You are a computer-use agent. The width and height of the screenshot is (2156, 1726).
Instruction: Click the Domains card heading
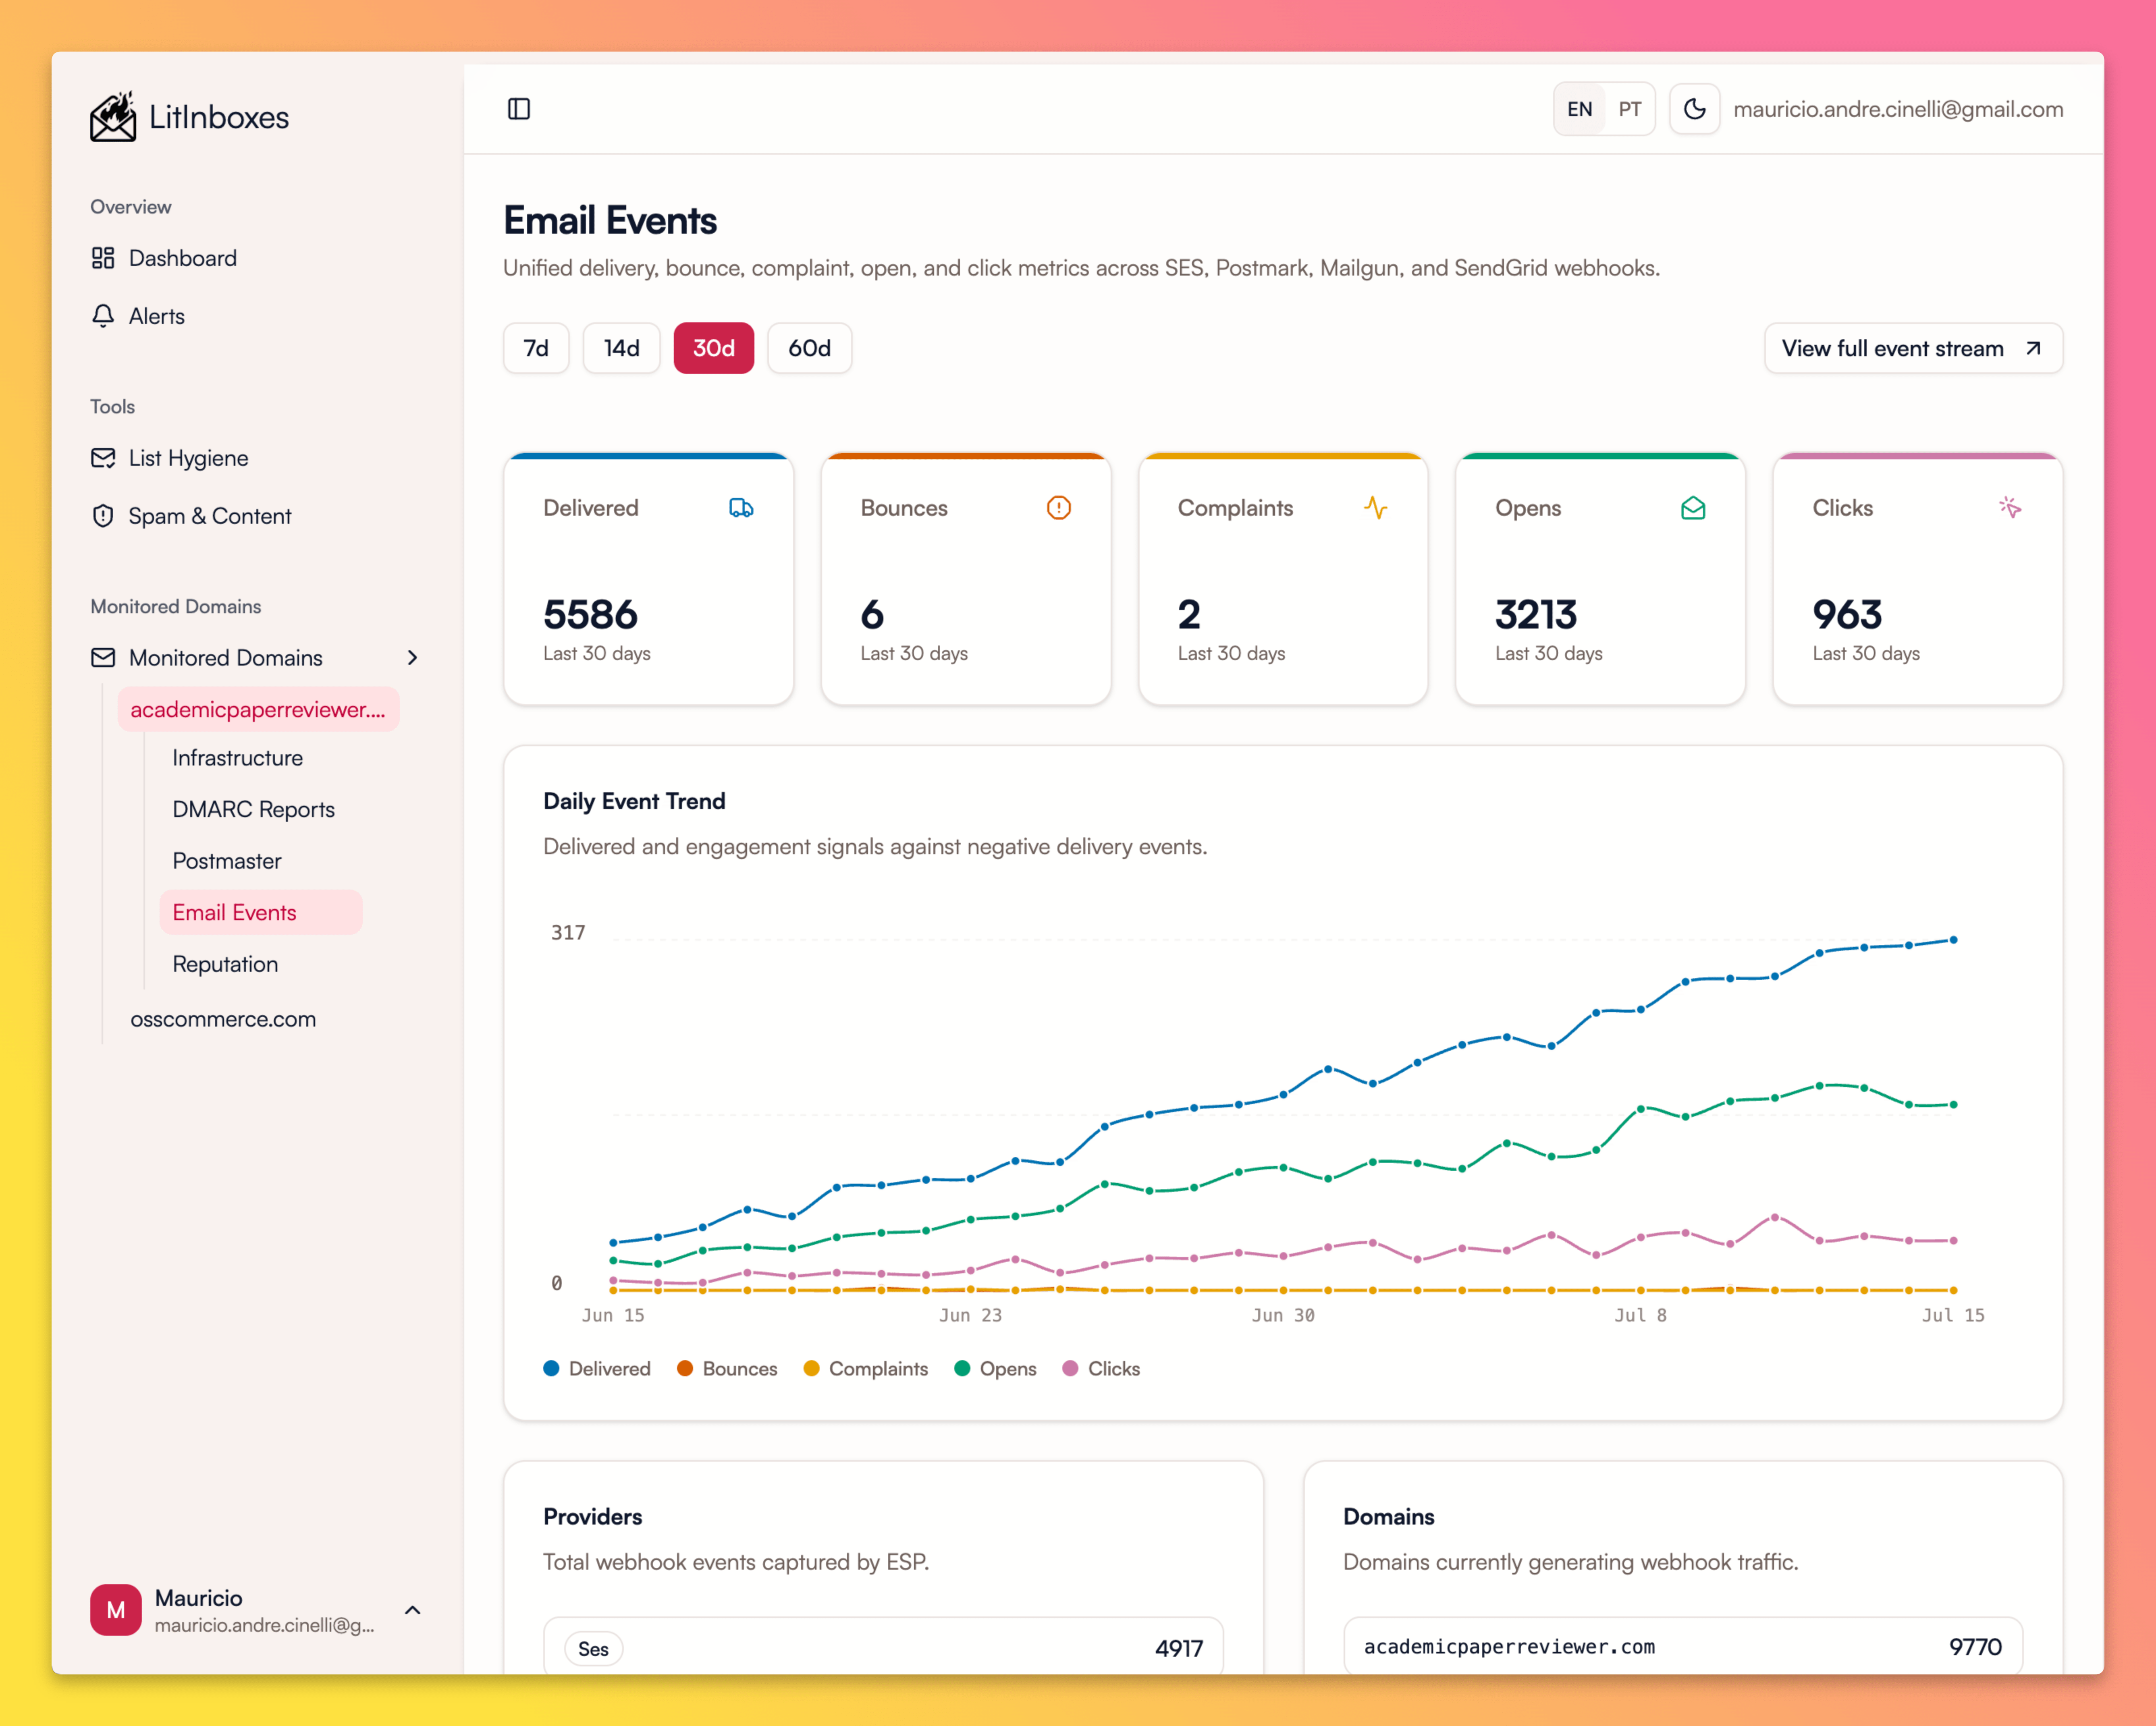click(1389, 1517)
